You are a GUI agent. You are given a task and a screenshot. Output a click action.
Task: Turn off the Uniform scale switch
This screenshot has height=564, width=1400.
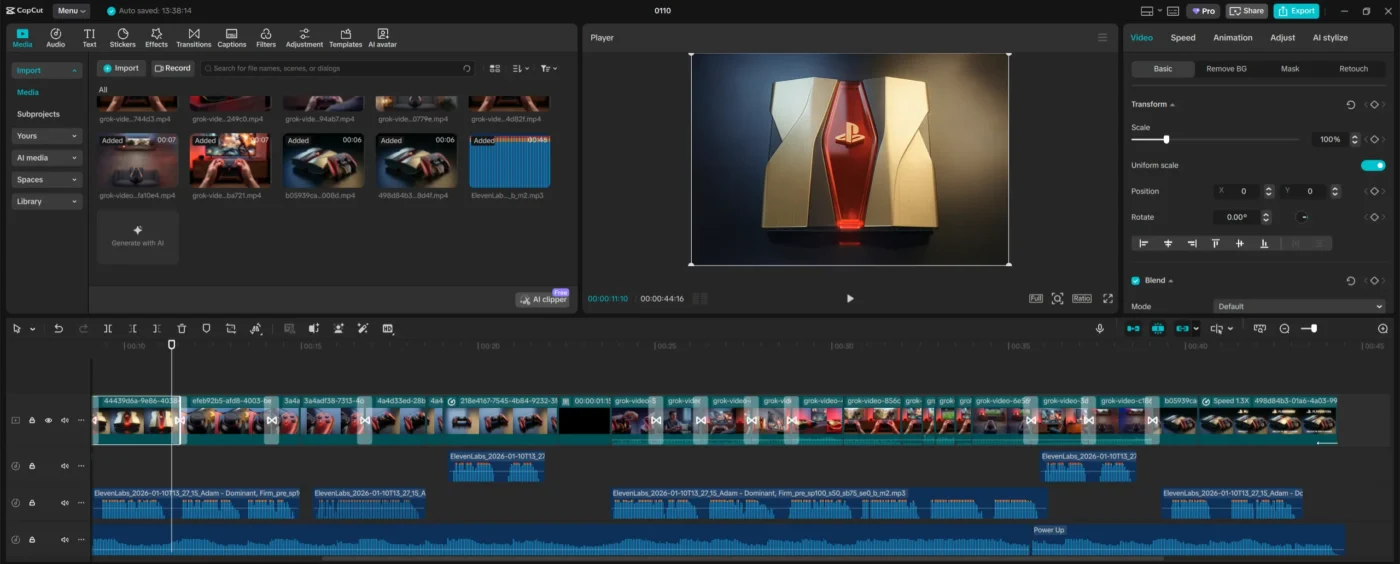(1372, 165)
